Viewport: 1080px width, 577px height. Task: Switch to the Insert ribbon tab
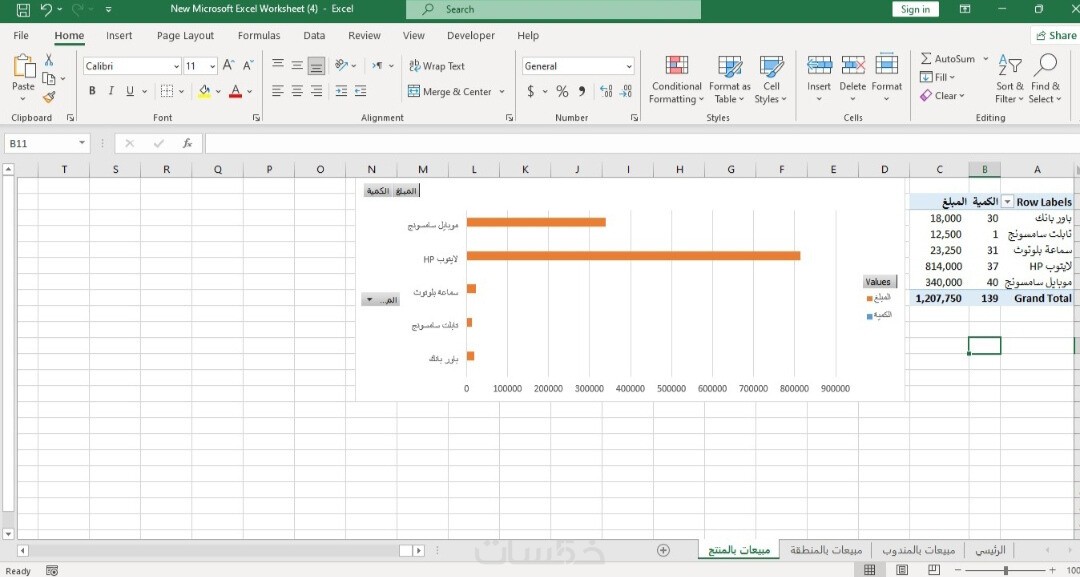click(119, 35)
